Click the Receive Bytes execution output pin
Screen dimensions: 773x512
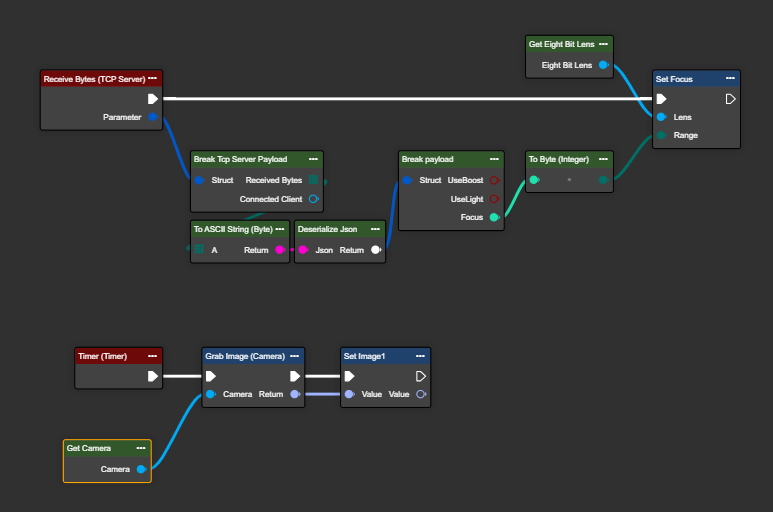coord(152,98)
